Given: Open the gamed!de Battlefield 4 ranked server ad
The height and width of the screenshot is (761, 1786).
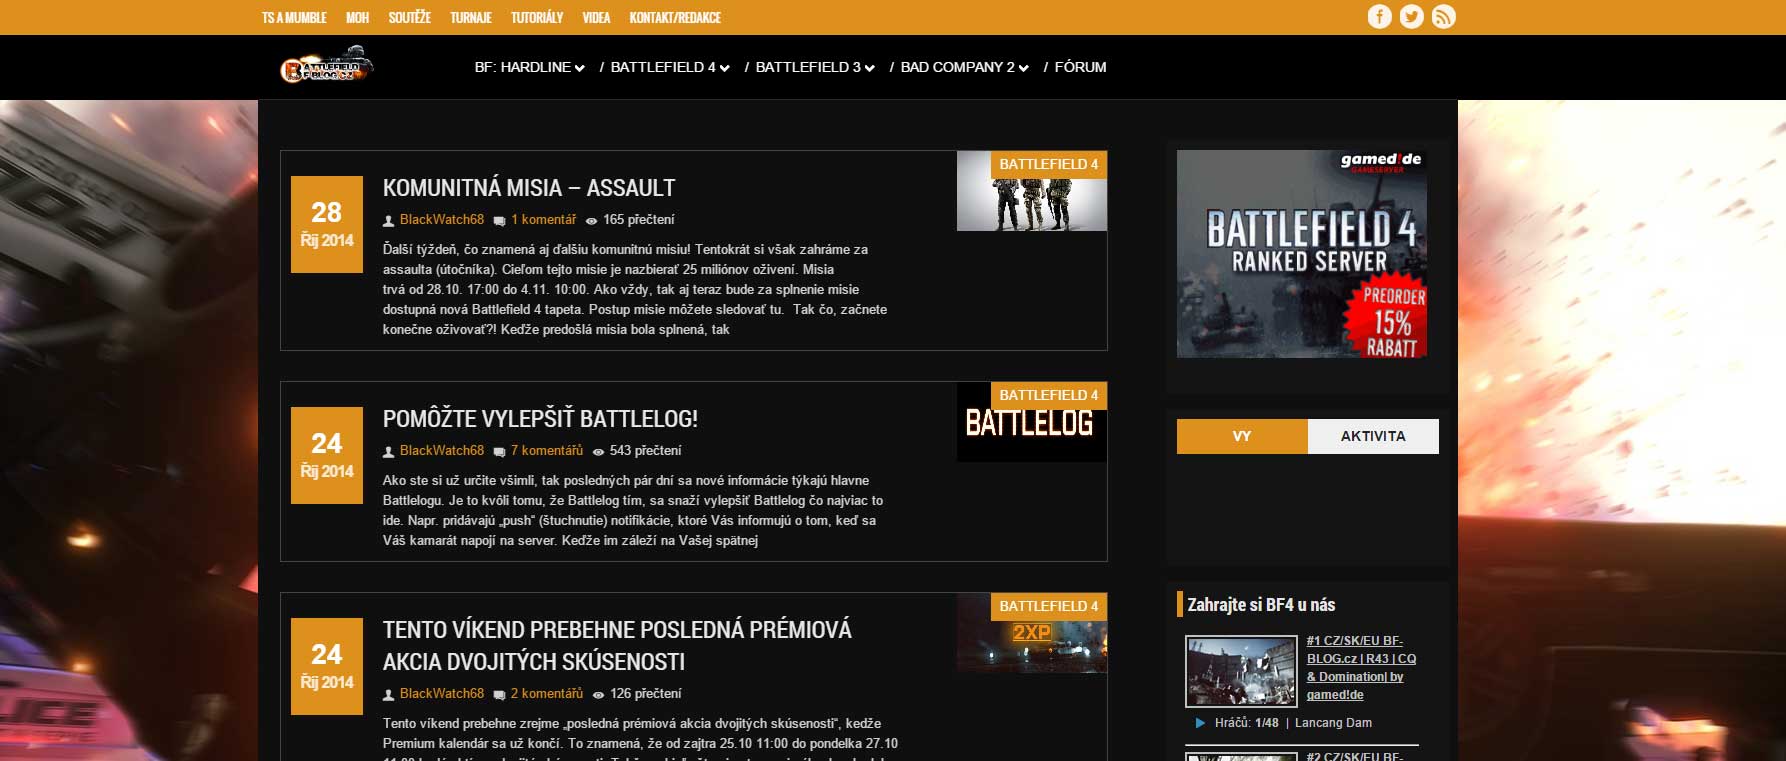Looking at the screenshot, I should tap(1302, 254).
